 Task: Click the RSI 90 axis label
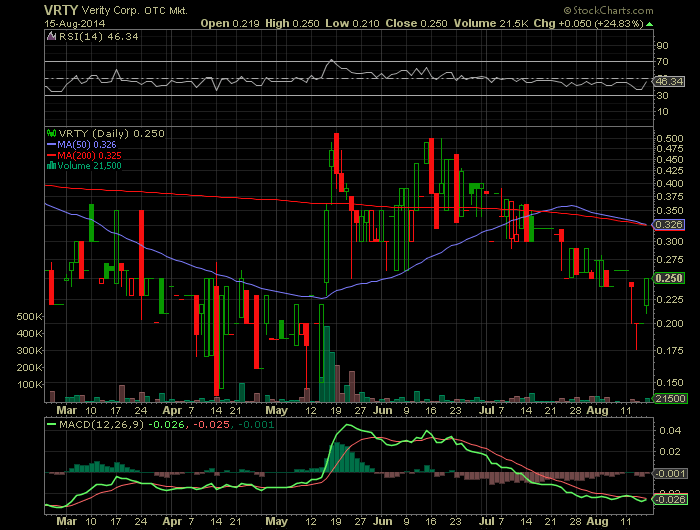(662, 46)
